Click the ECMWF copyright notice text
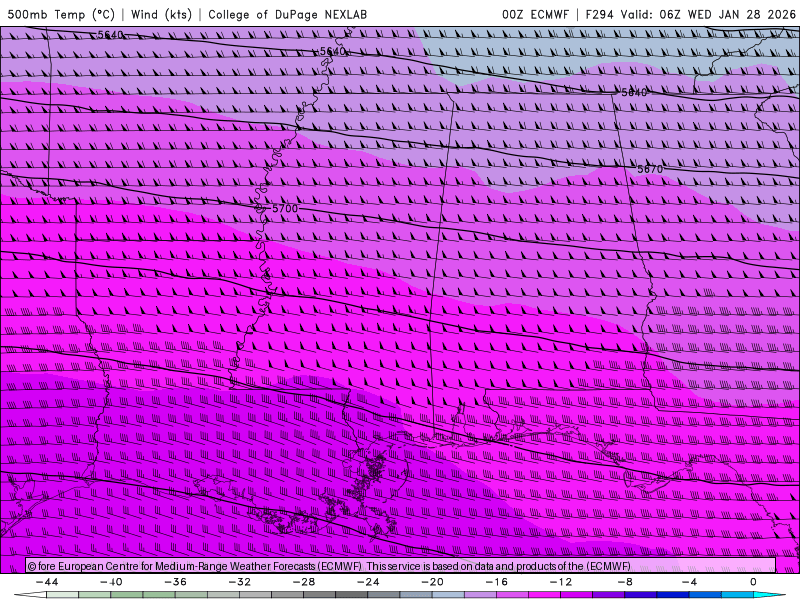This screenshot has height=600, width=800. click(329, 566)
